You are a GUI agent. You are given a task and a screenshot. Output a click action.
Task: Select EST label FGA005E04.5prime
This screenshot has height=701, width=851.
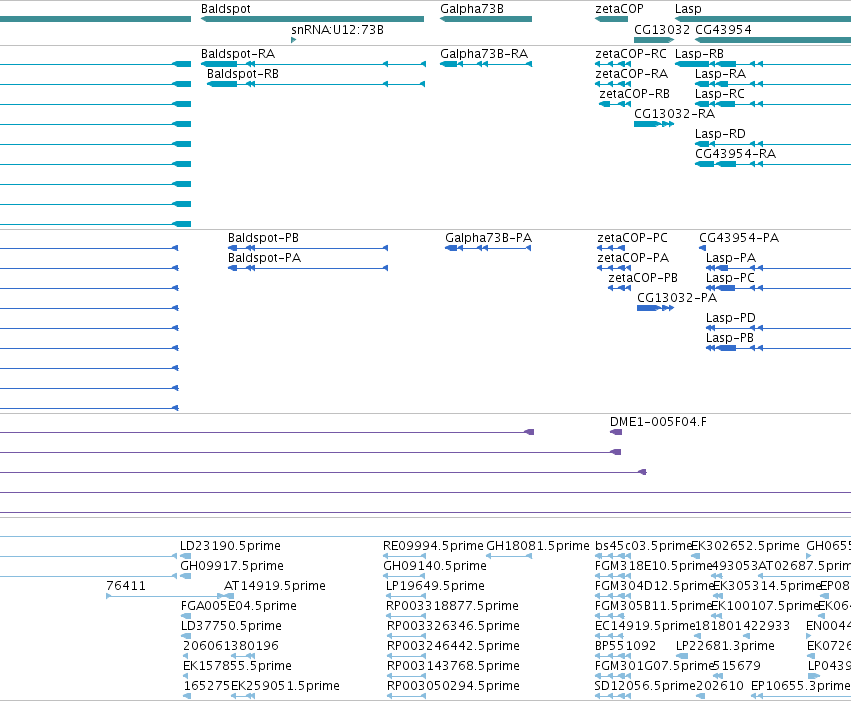tap(239, 606)
